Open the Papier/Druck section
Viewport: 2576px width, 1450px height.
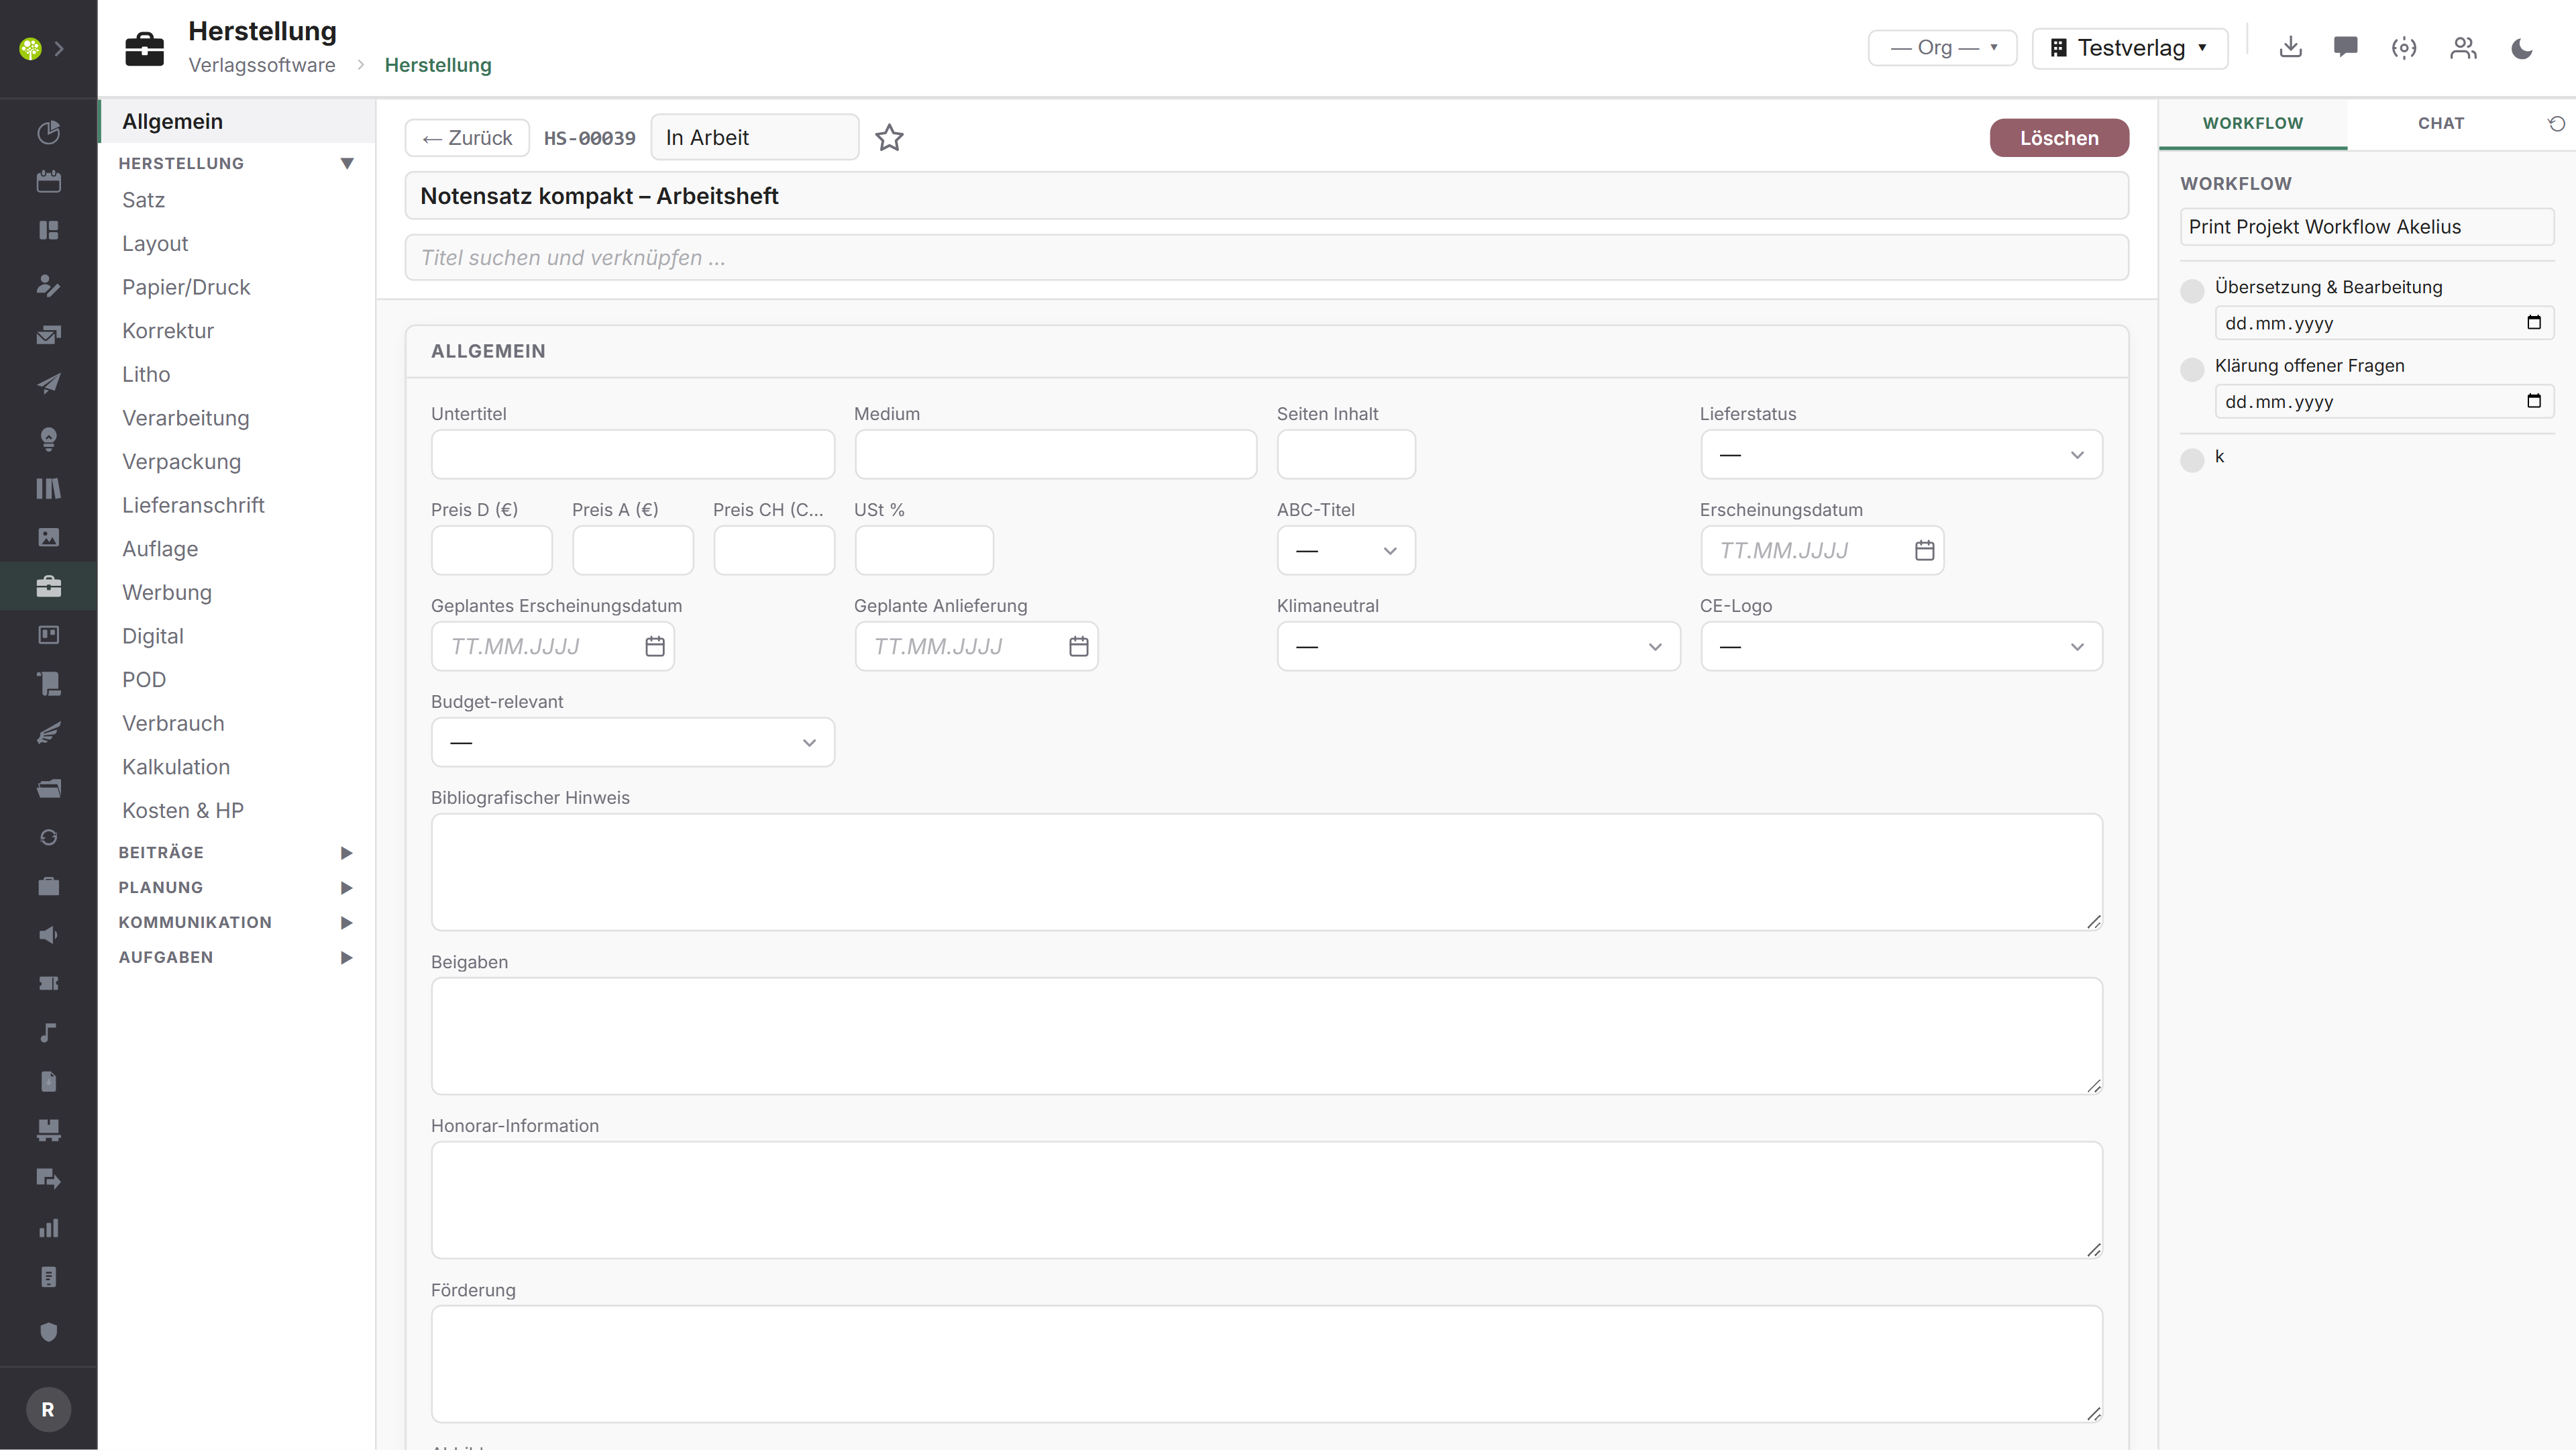click(x=237, y=287)
